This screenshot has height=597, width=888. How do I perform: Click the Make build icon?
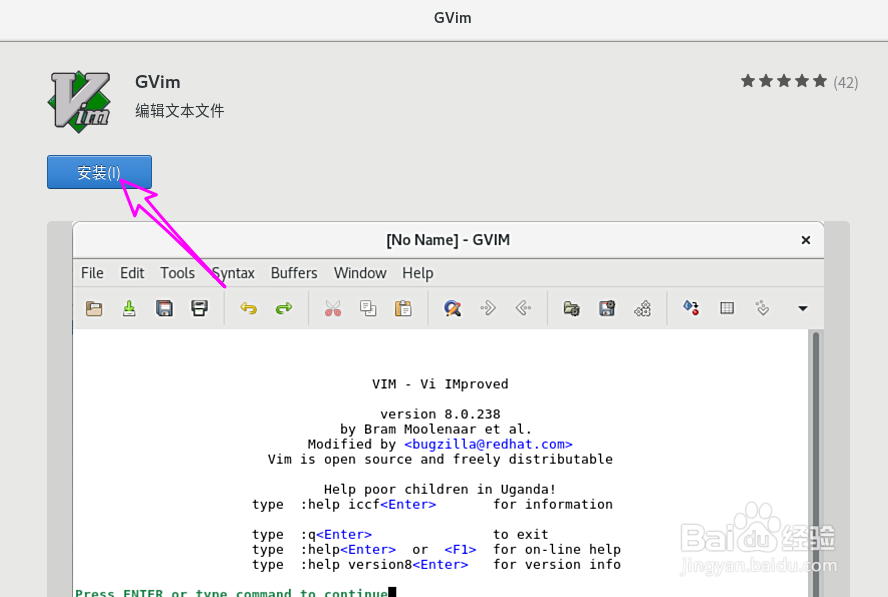691,308
